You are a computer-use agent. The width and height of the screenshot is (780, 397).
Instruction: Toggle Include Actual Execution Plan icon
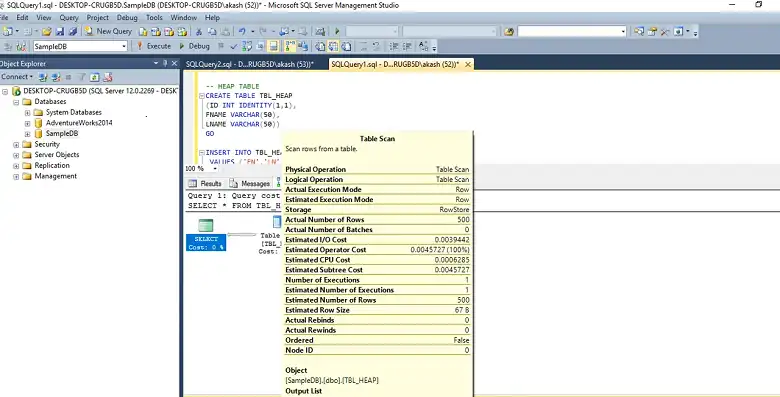click(x=290, y=46)
